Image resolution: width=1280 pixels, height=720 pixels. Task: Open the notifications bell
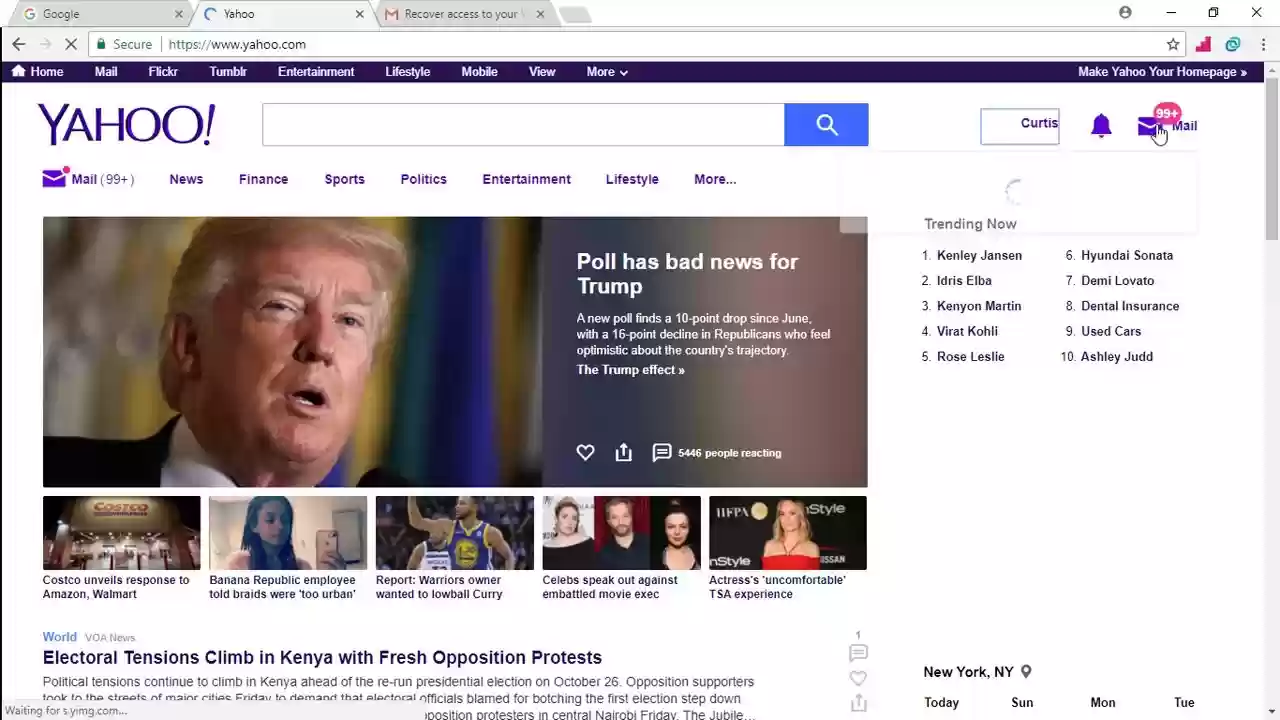1101,125
